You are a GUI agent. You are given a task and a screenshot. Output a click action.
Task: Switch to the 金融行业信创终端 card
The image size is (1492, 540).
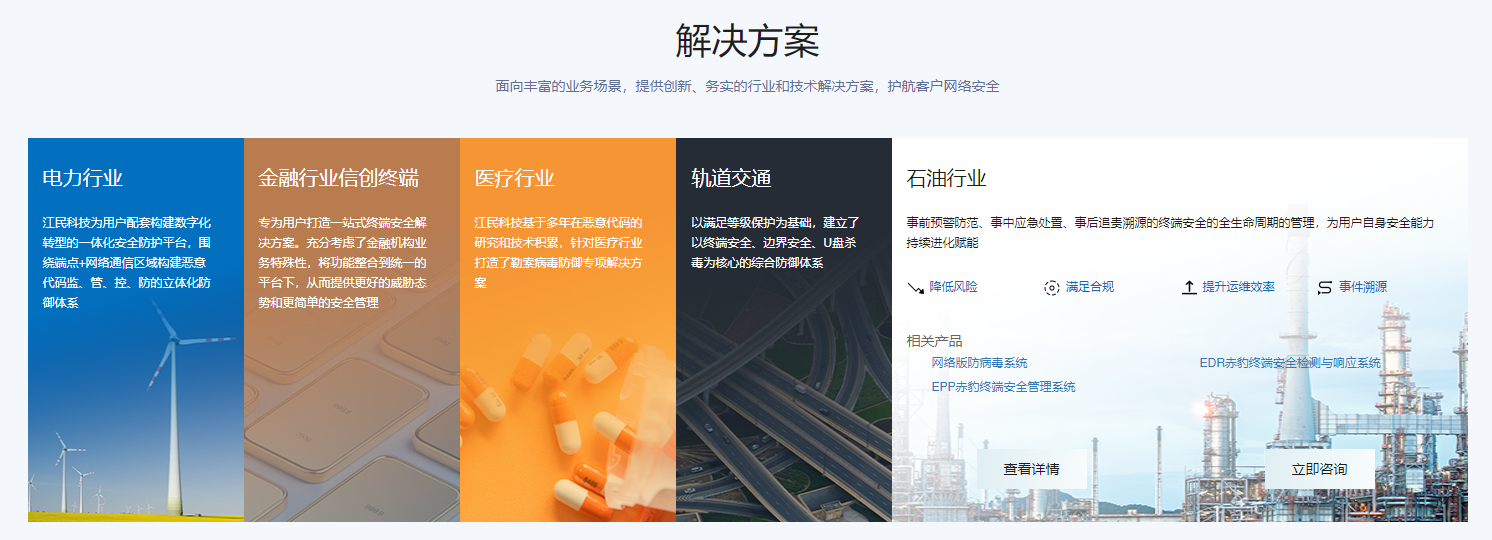point(338,179)
